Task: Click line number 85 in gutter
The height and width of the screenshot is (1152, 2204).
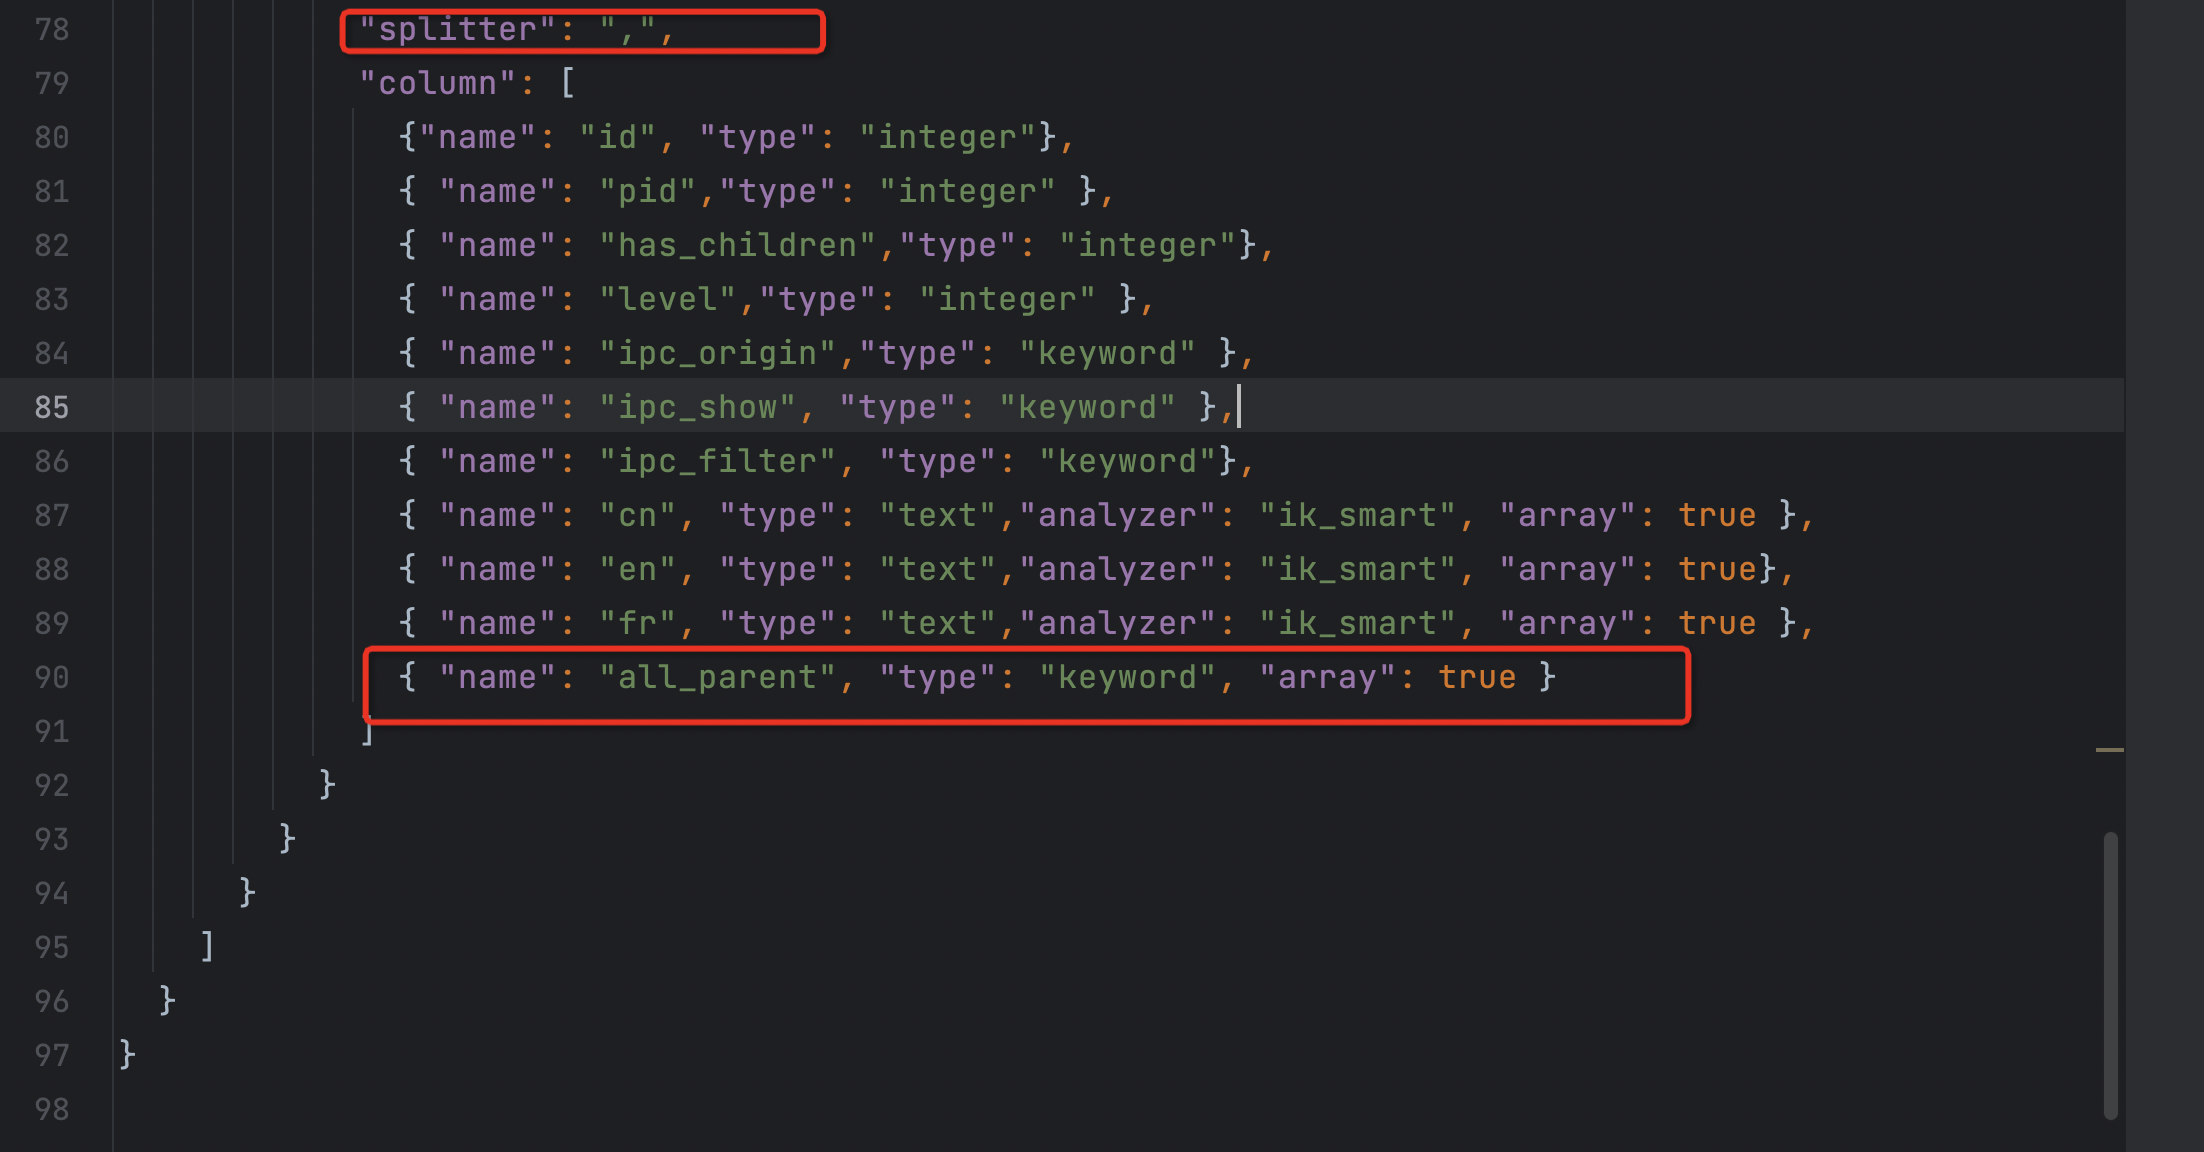Action: coord(52,407)
